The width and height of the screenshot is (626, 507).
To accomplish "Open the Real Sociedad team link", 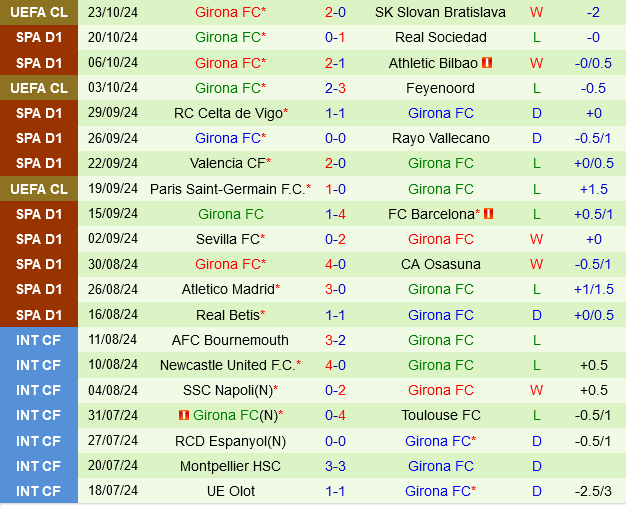I will tap(440, 37).
